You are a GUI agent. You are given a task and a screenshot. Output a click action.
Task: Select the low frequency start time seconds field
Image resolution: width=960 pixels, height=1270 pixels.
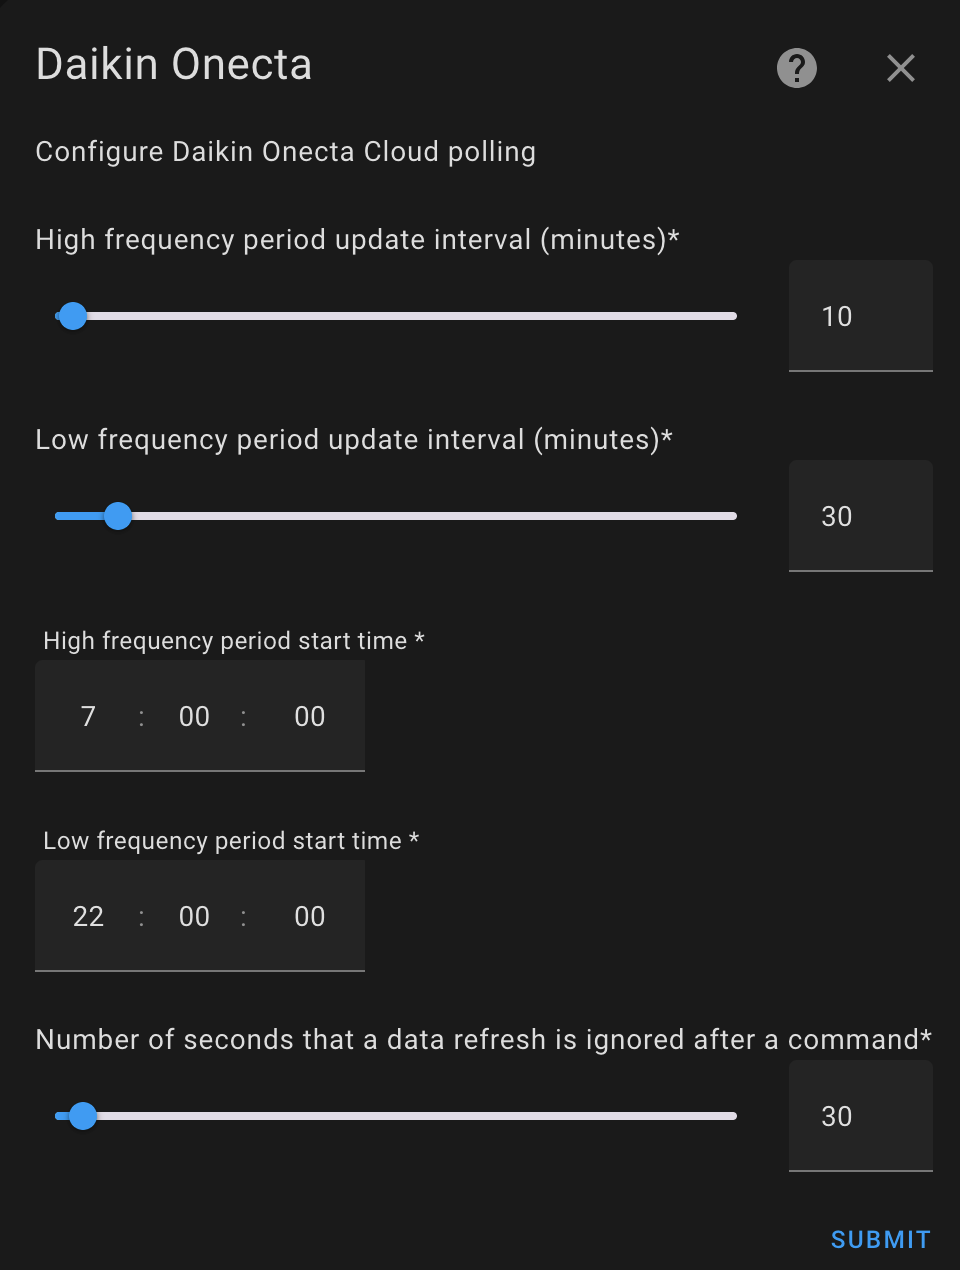point(309,916)
